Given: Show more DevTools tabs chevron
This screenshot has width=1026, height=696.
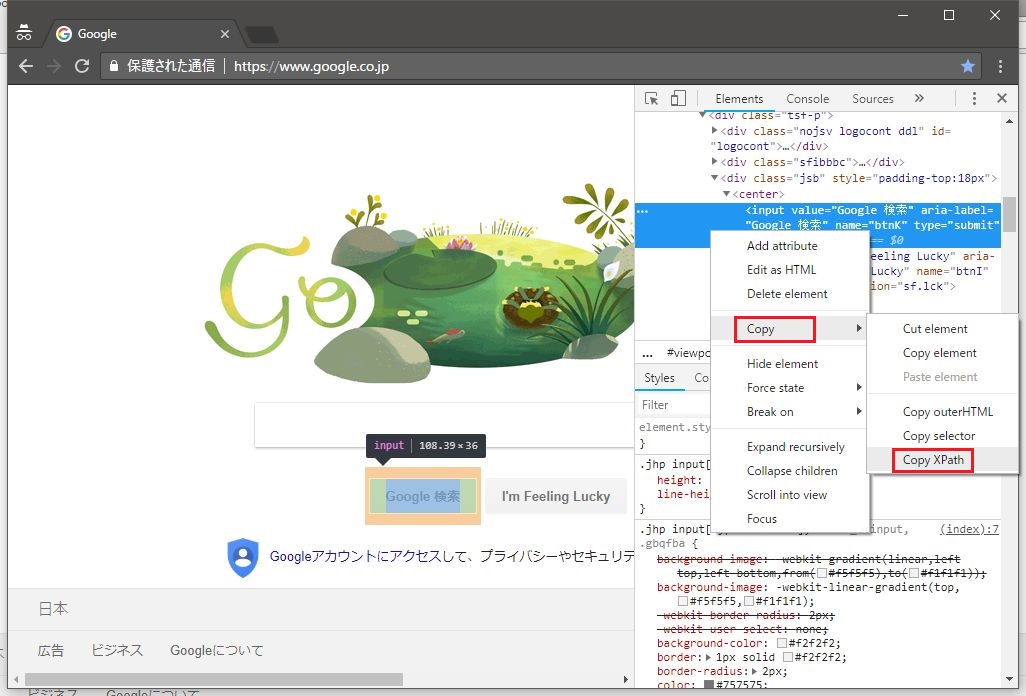Looking at the screenshot, I should [919, 98].
